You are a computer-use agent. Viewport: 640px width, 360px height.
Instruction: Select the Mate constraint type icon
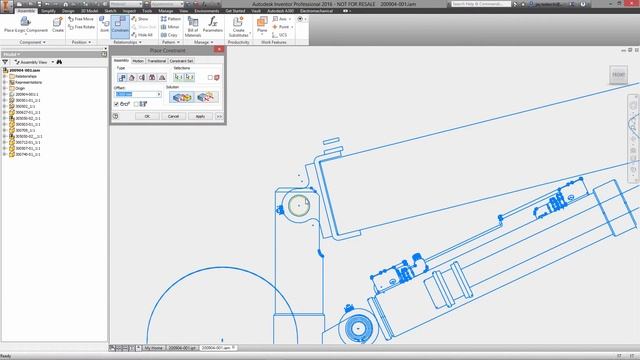coord(122,77)
